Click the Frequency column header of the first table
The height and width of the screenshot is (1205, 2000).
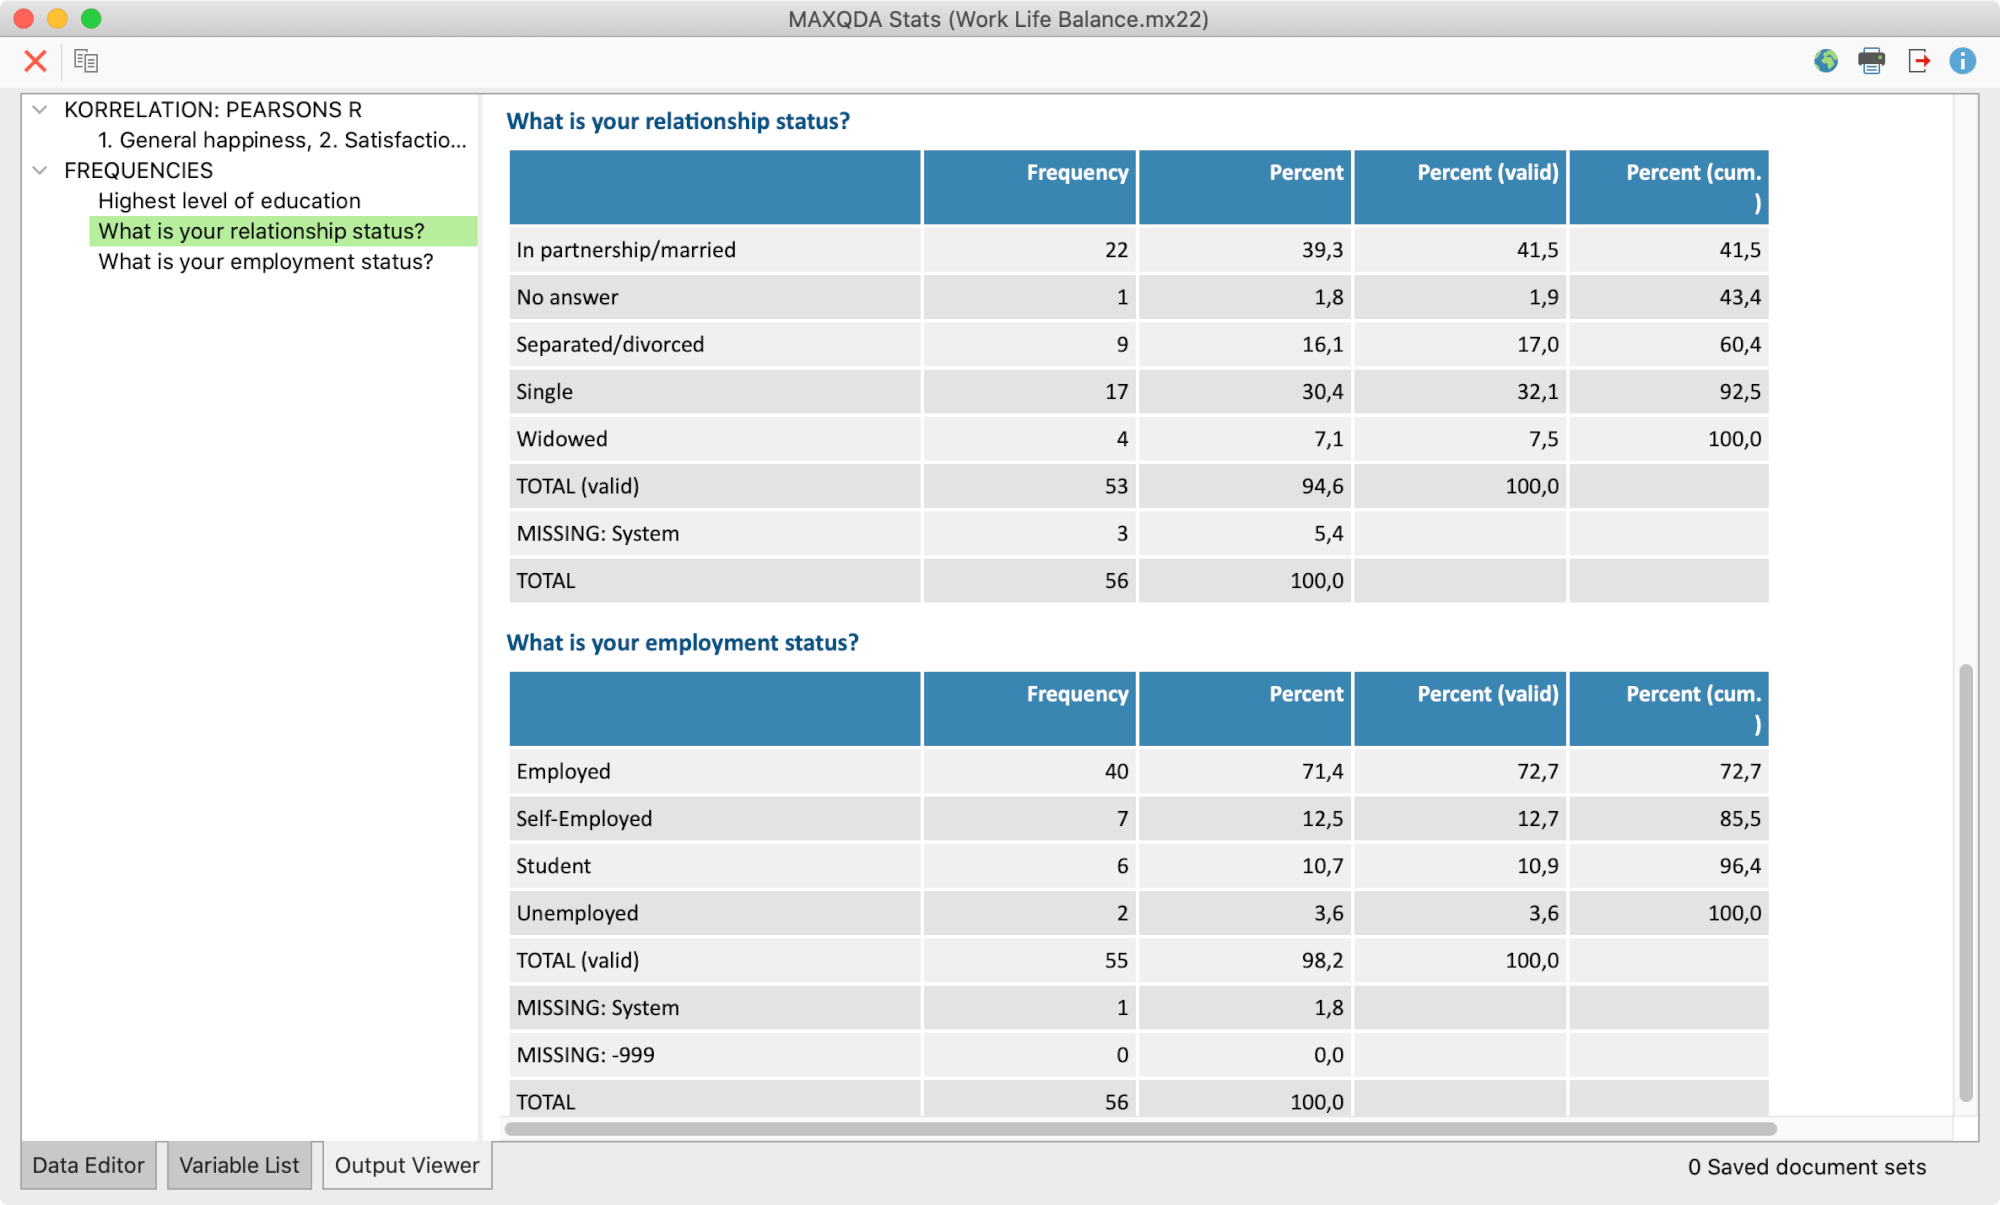[x=1076, y=172]
